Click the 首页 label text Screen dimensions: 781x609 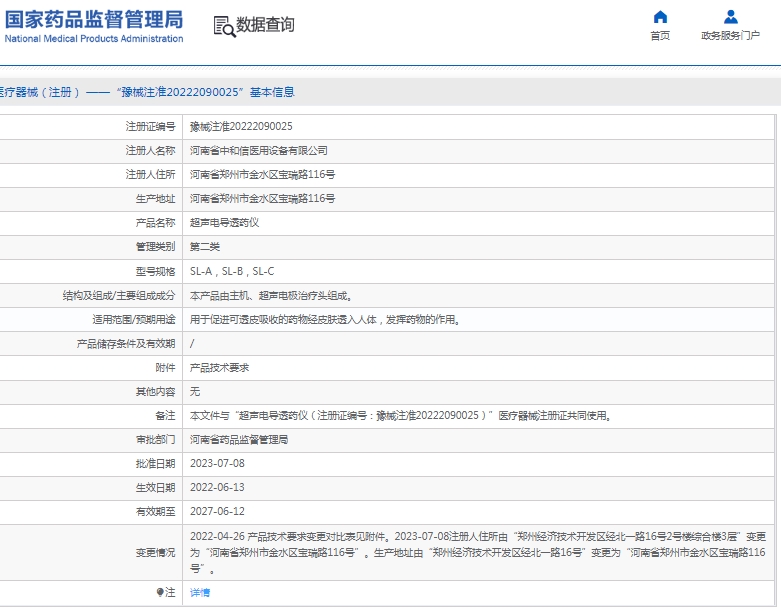click(660, 36)
